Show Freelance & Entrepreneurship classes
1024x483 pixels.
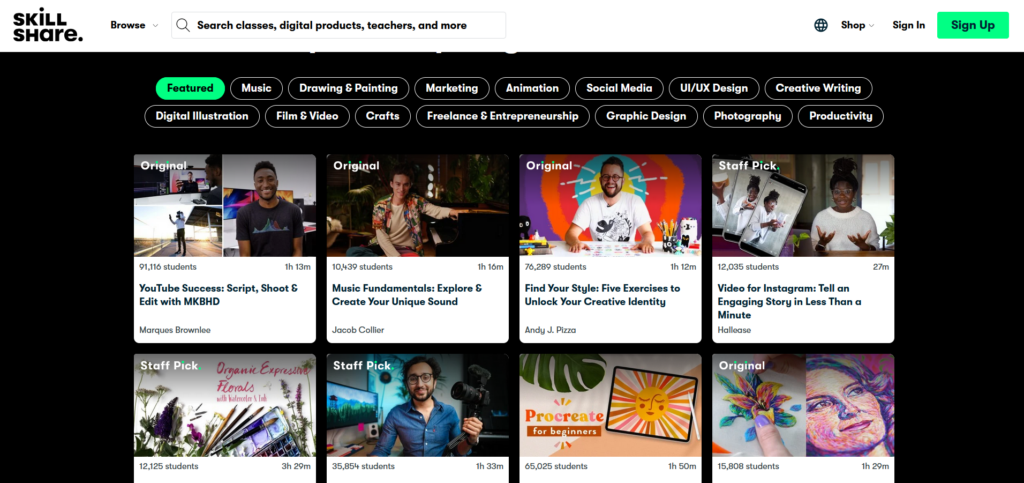click(x=502, y=116)
